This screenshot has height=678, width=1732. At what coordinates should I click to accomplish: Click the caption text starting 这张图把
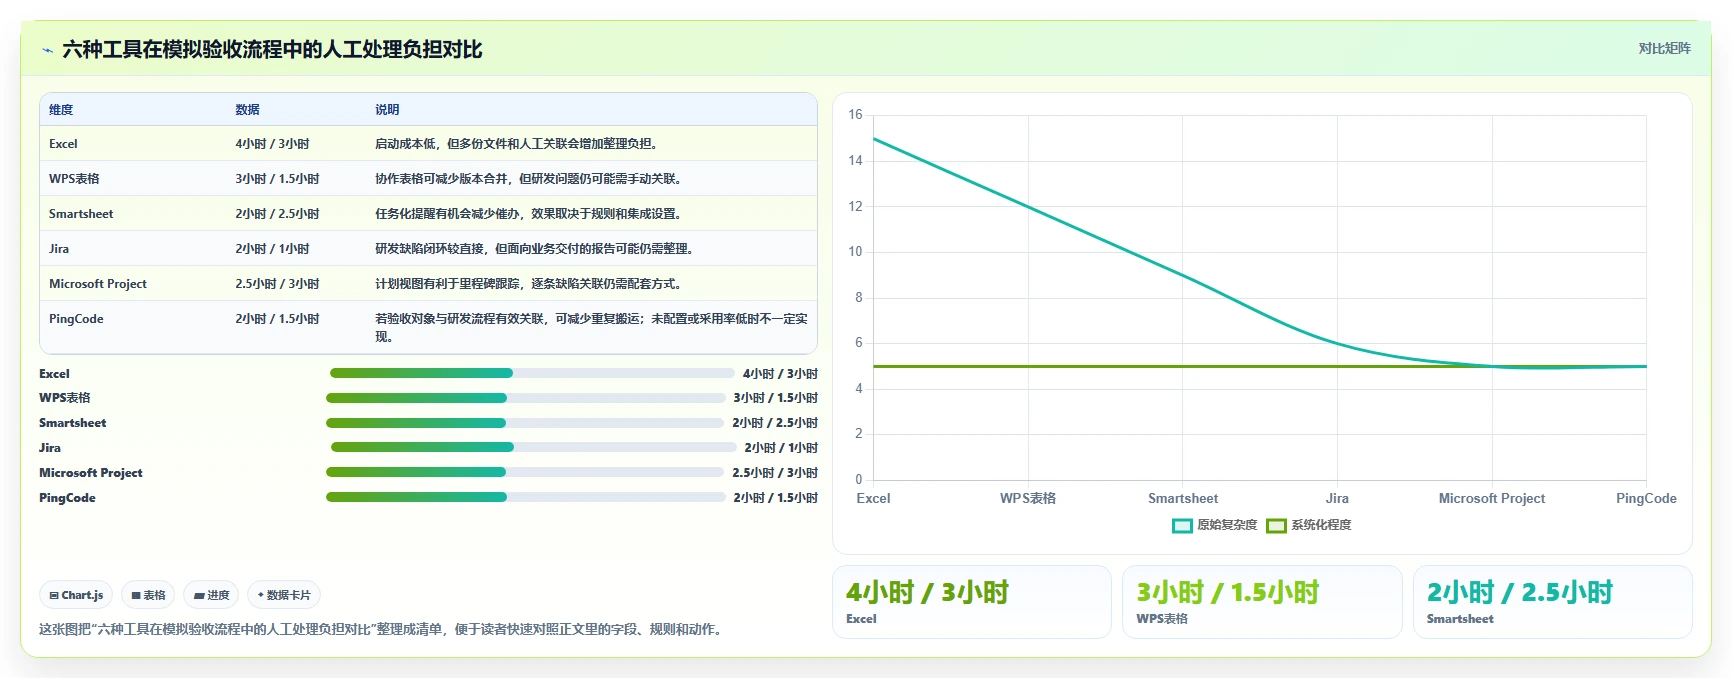coord(383,629)
